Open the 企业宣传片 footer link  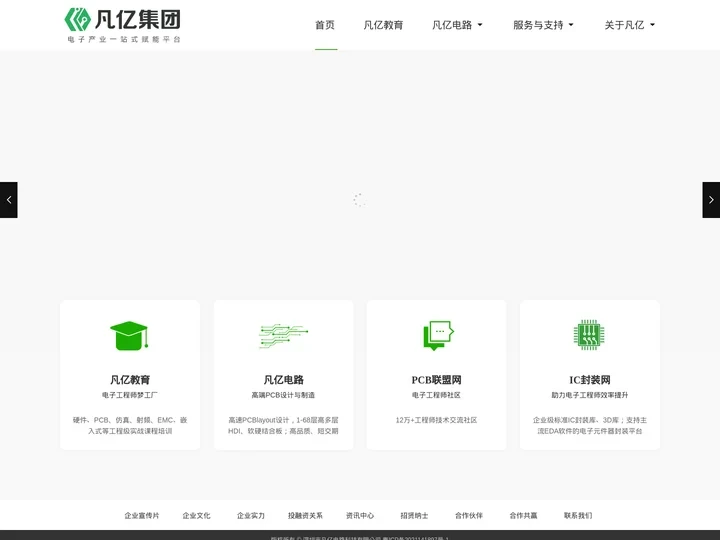[x=142, y=516]
